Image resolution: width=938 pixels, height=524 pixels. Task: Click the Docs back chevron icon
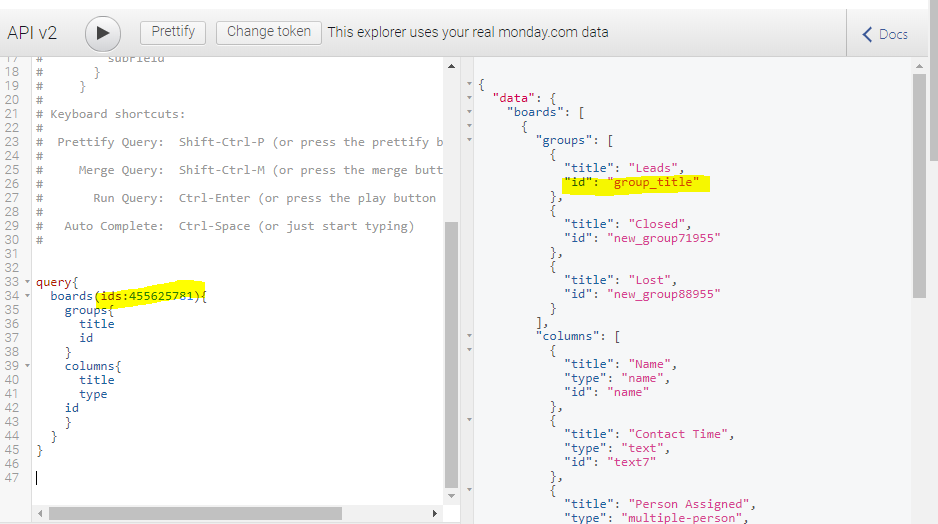[867, 34]
